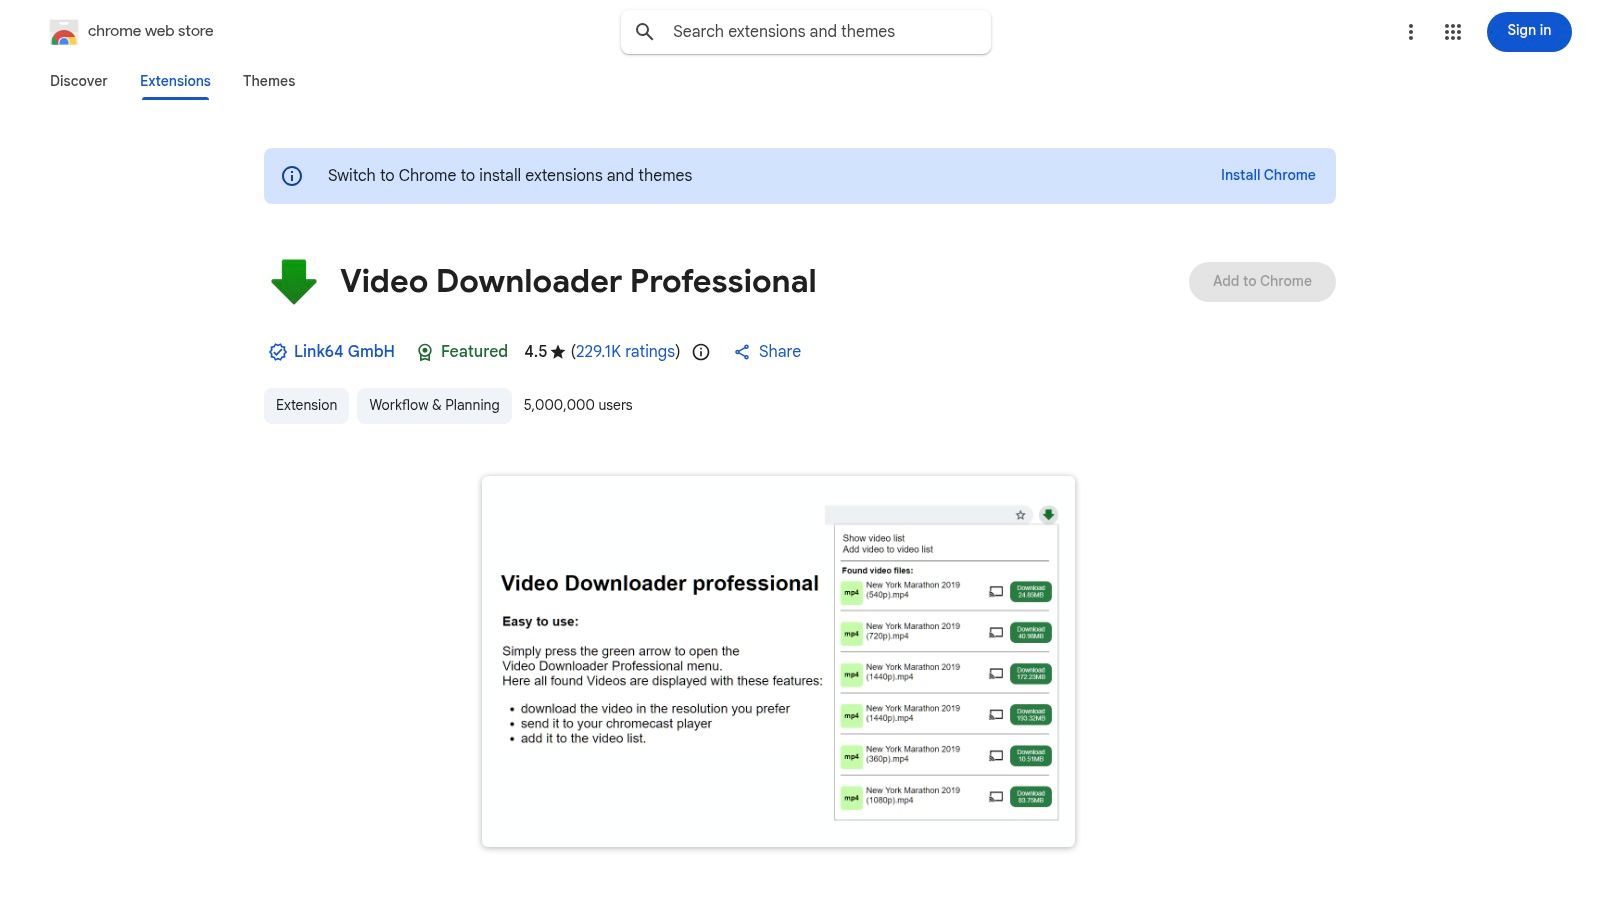Click the verified badge beside Link64 GmbH

[278, 352]
